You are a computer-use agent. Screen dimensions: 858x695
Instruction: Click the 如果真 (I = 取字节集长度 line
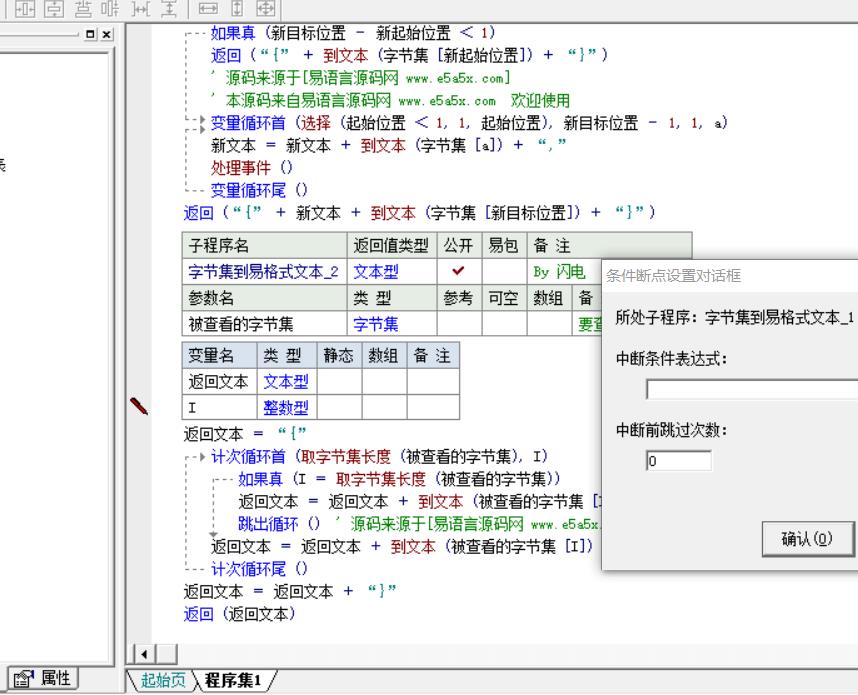[x=399, y=479]
